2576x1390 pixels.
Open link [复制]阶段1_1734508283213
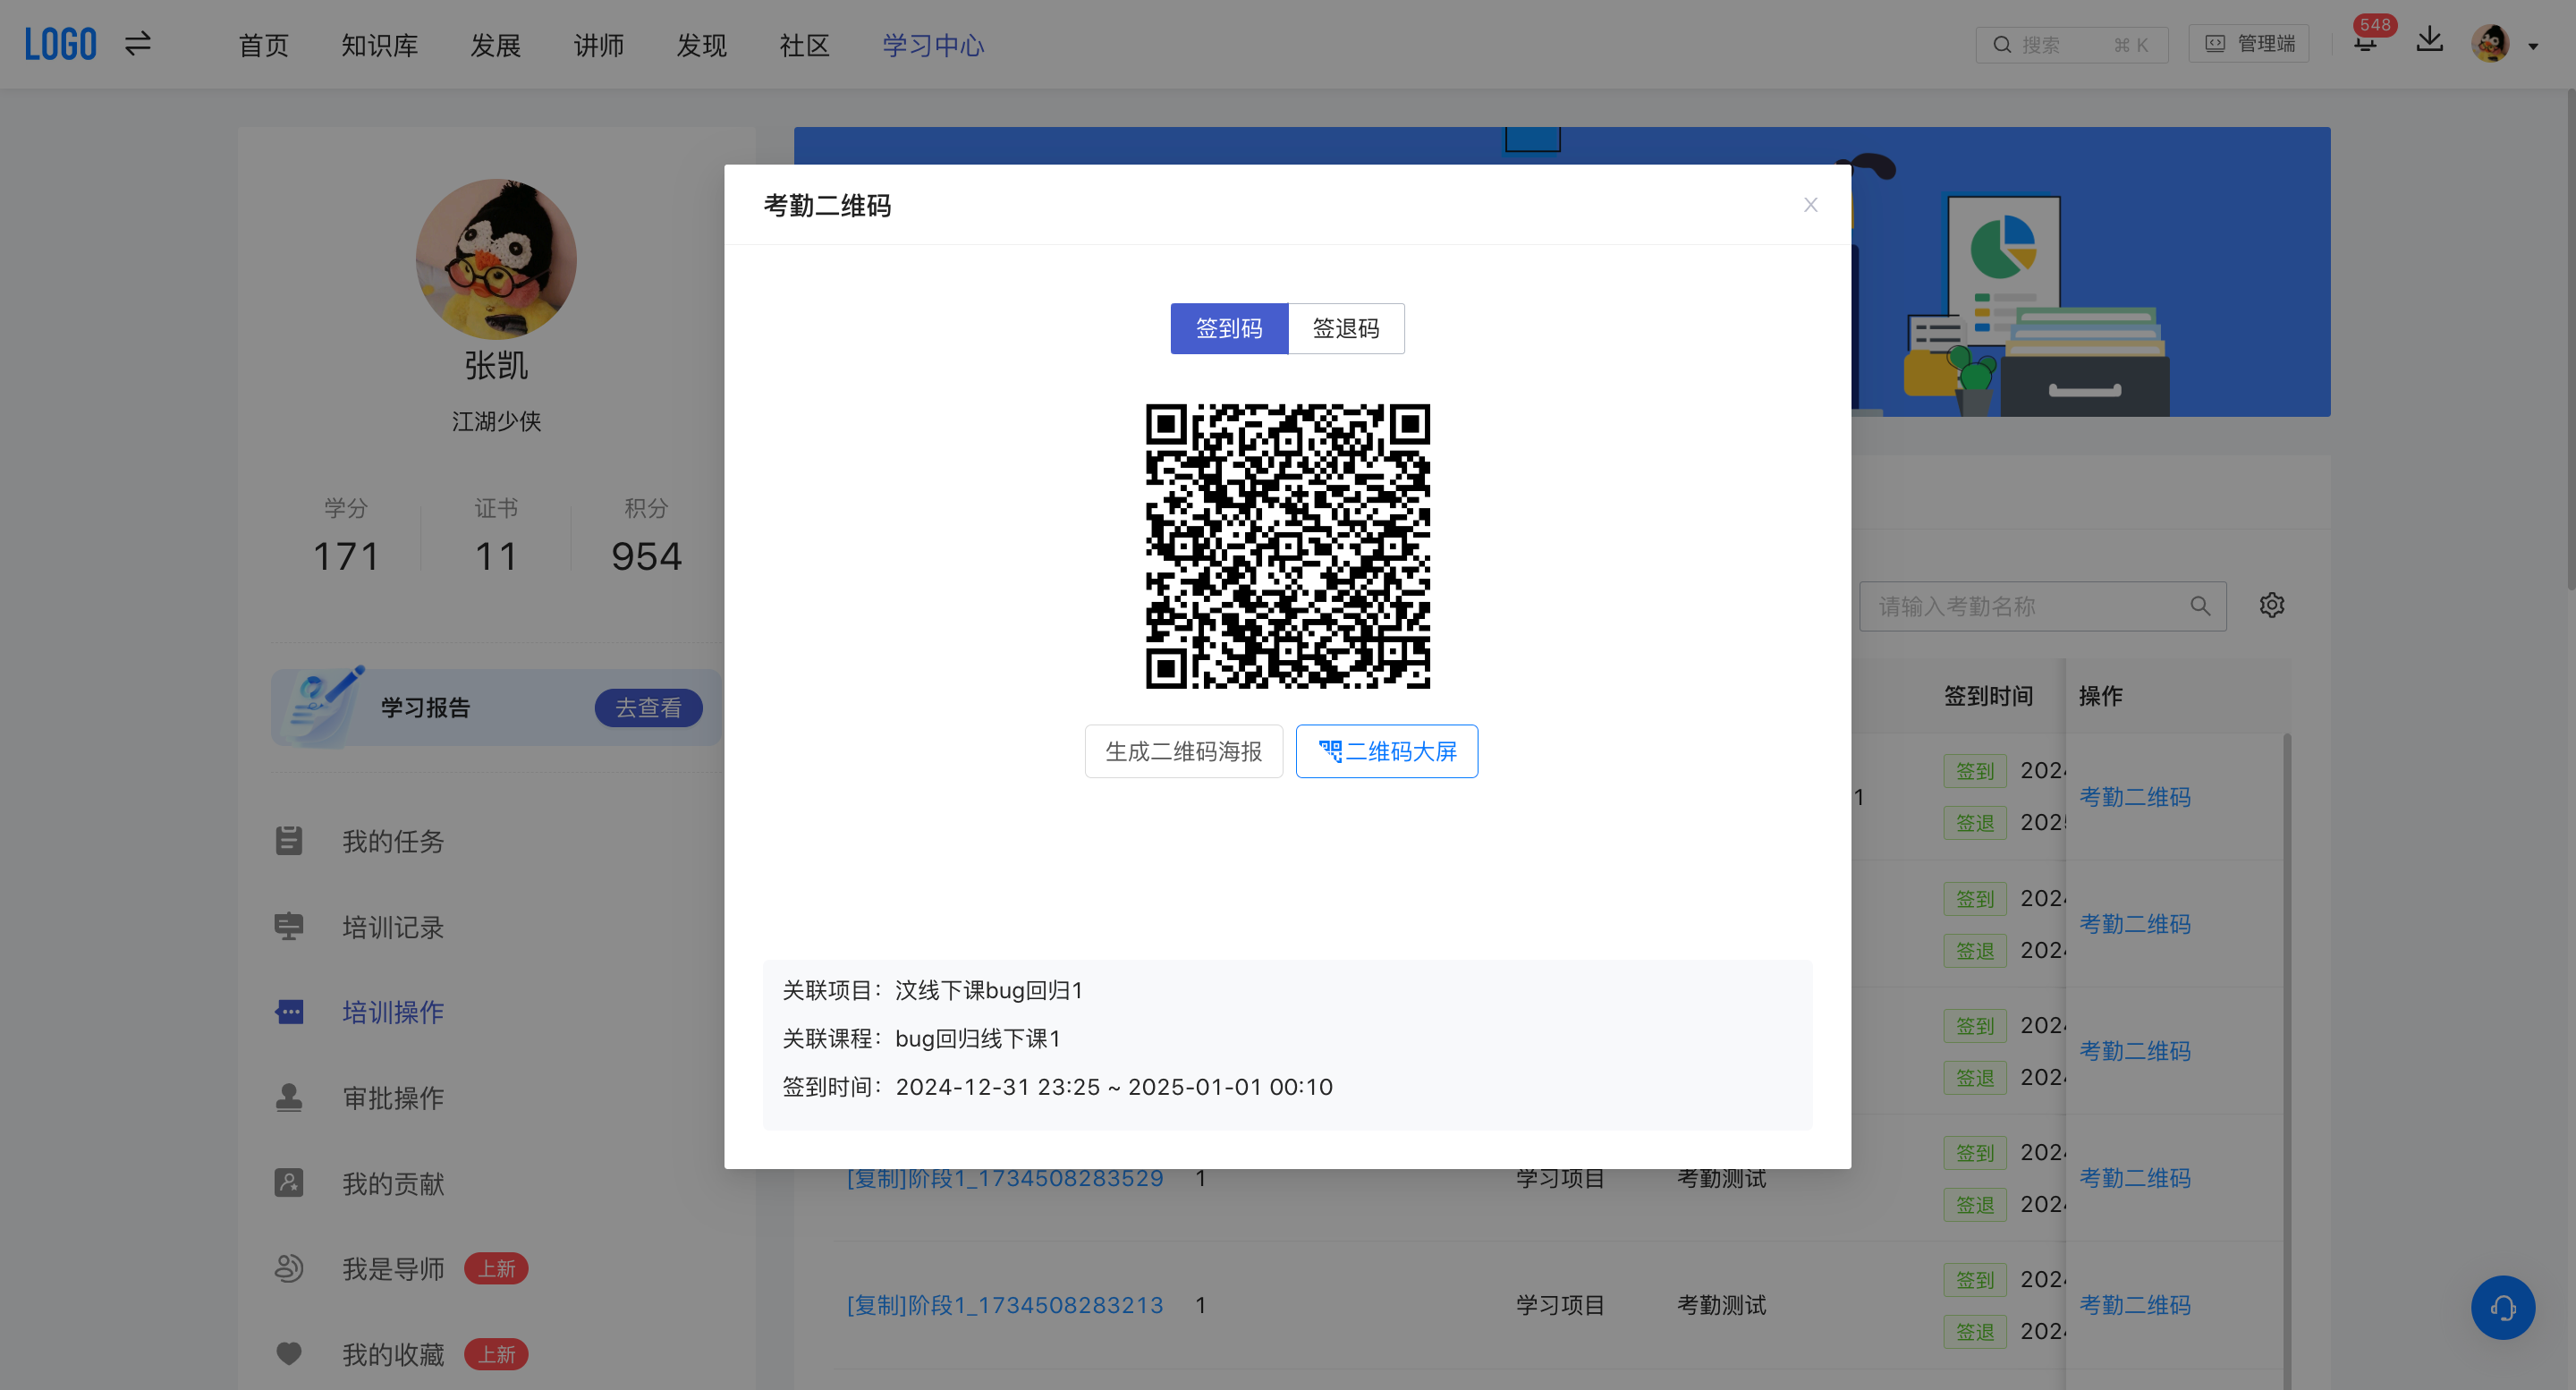pos(1005,1305)
